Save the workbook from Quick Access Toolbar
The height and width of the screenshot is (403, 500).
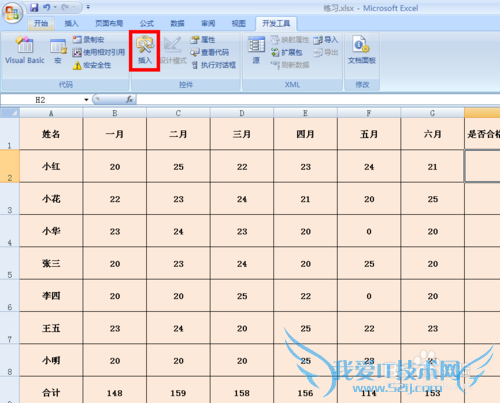point(34,7)
